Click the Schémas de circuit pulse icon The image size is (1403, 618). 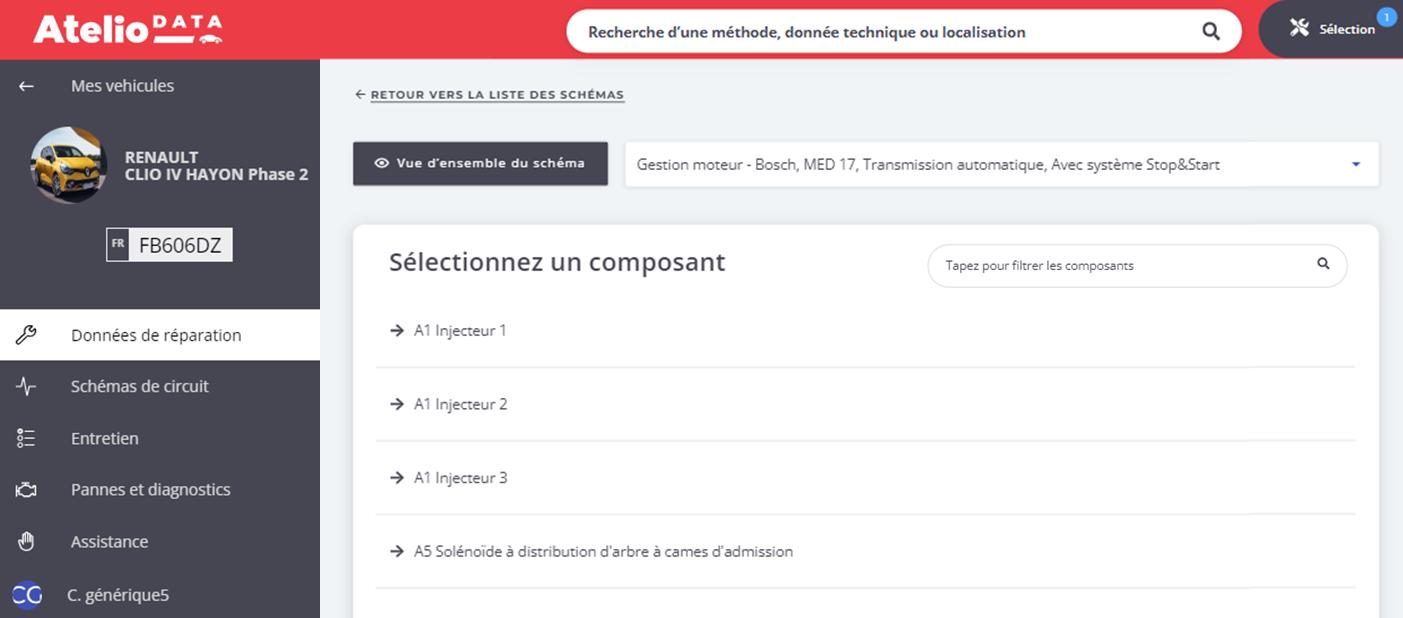(x=27, y=387)
